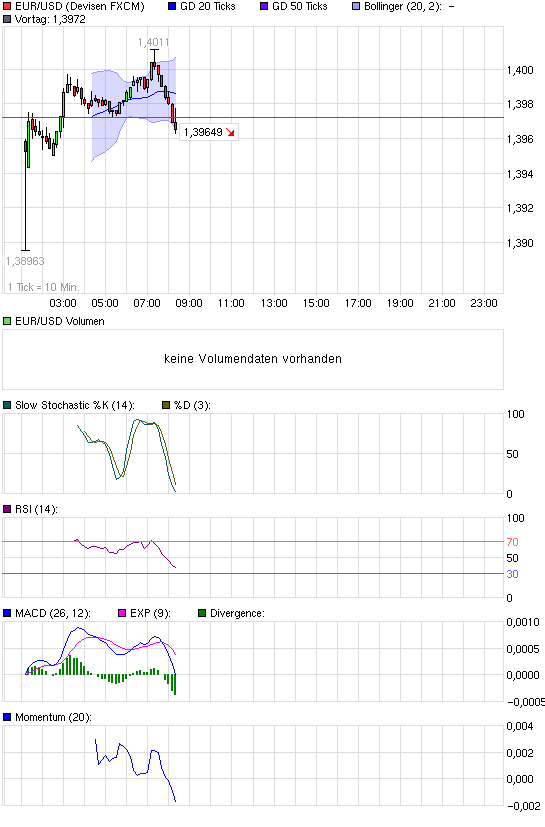Click the 'GD 20 Ticks' legend label

208,6
